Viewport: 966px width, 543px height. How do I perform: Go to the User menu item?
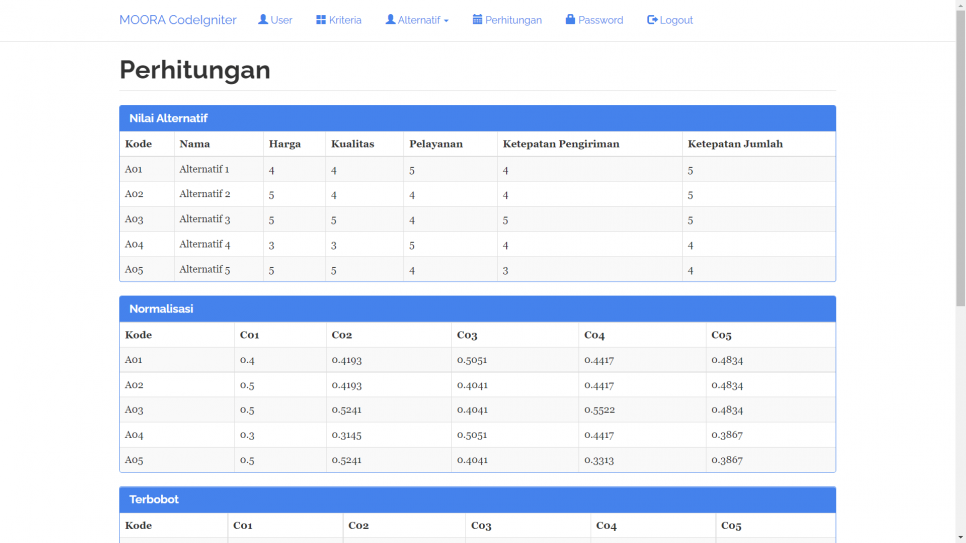(282, 20)
